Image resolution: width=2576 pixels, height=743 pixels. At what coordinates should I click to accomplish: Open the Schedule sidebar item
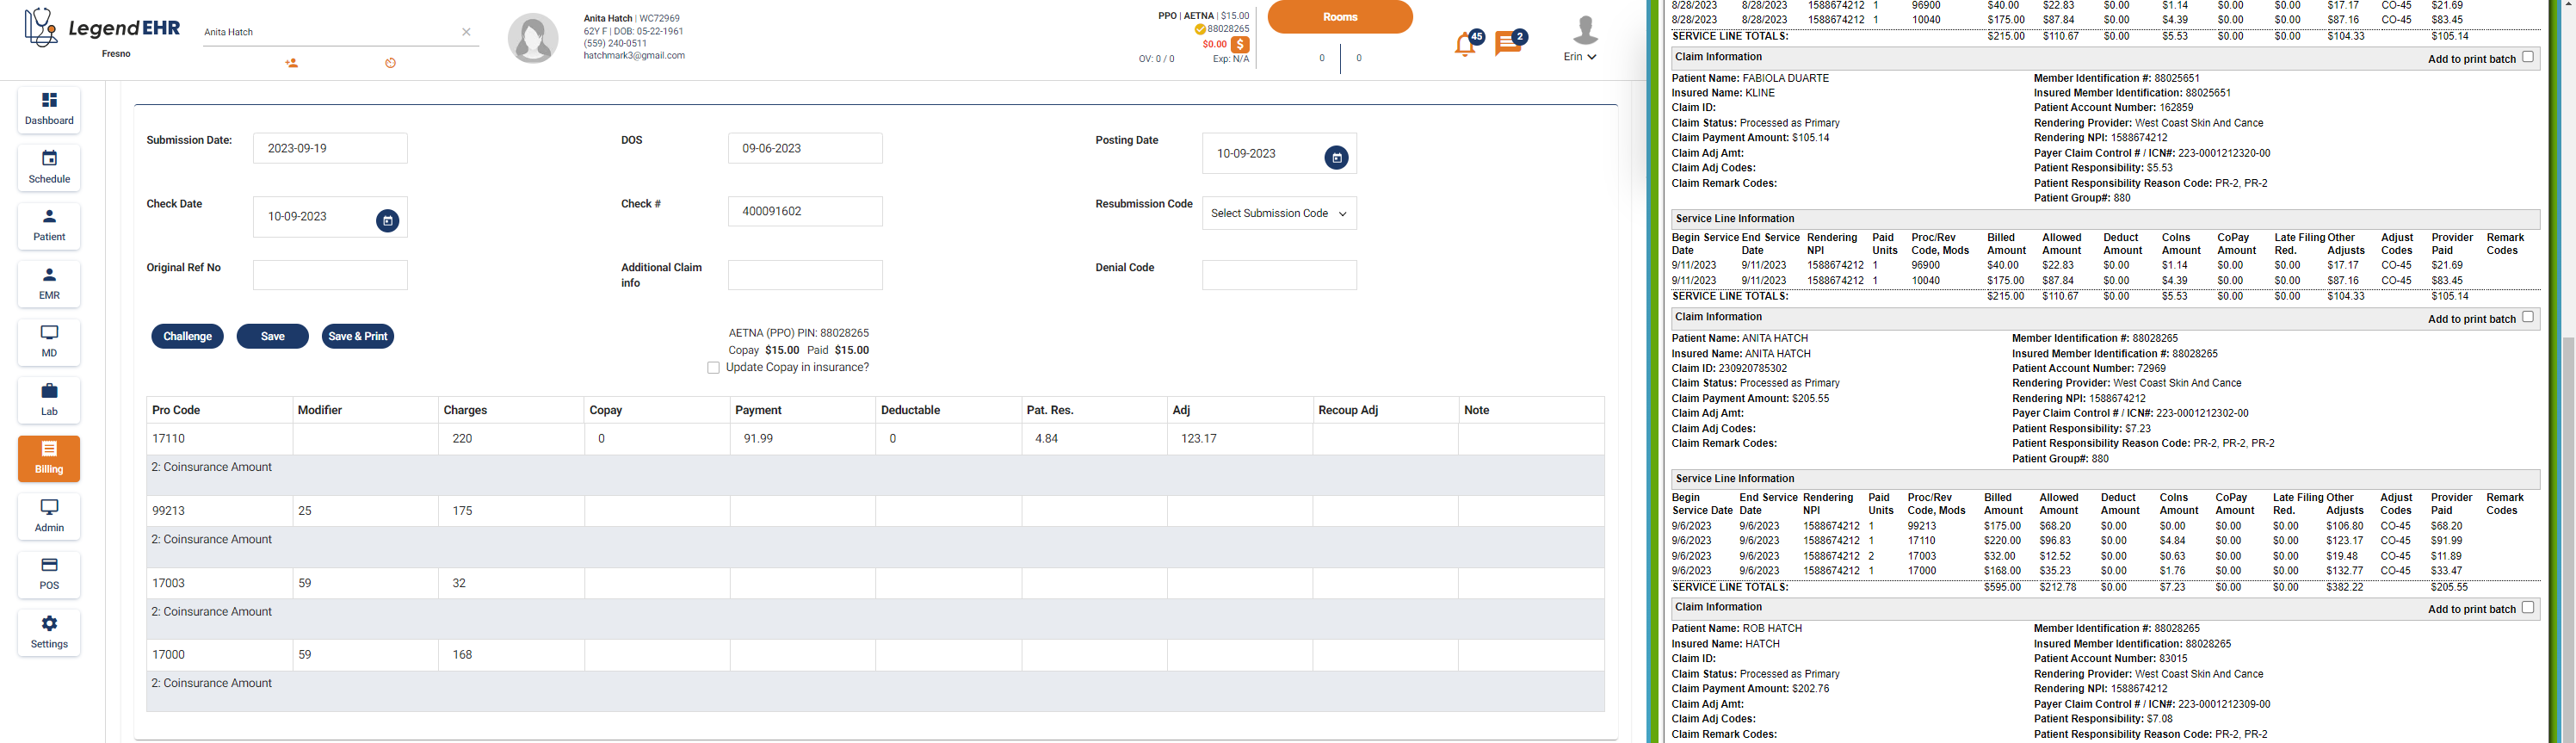(49, 167)
